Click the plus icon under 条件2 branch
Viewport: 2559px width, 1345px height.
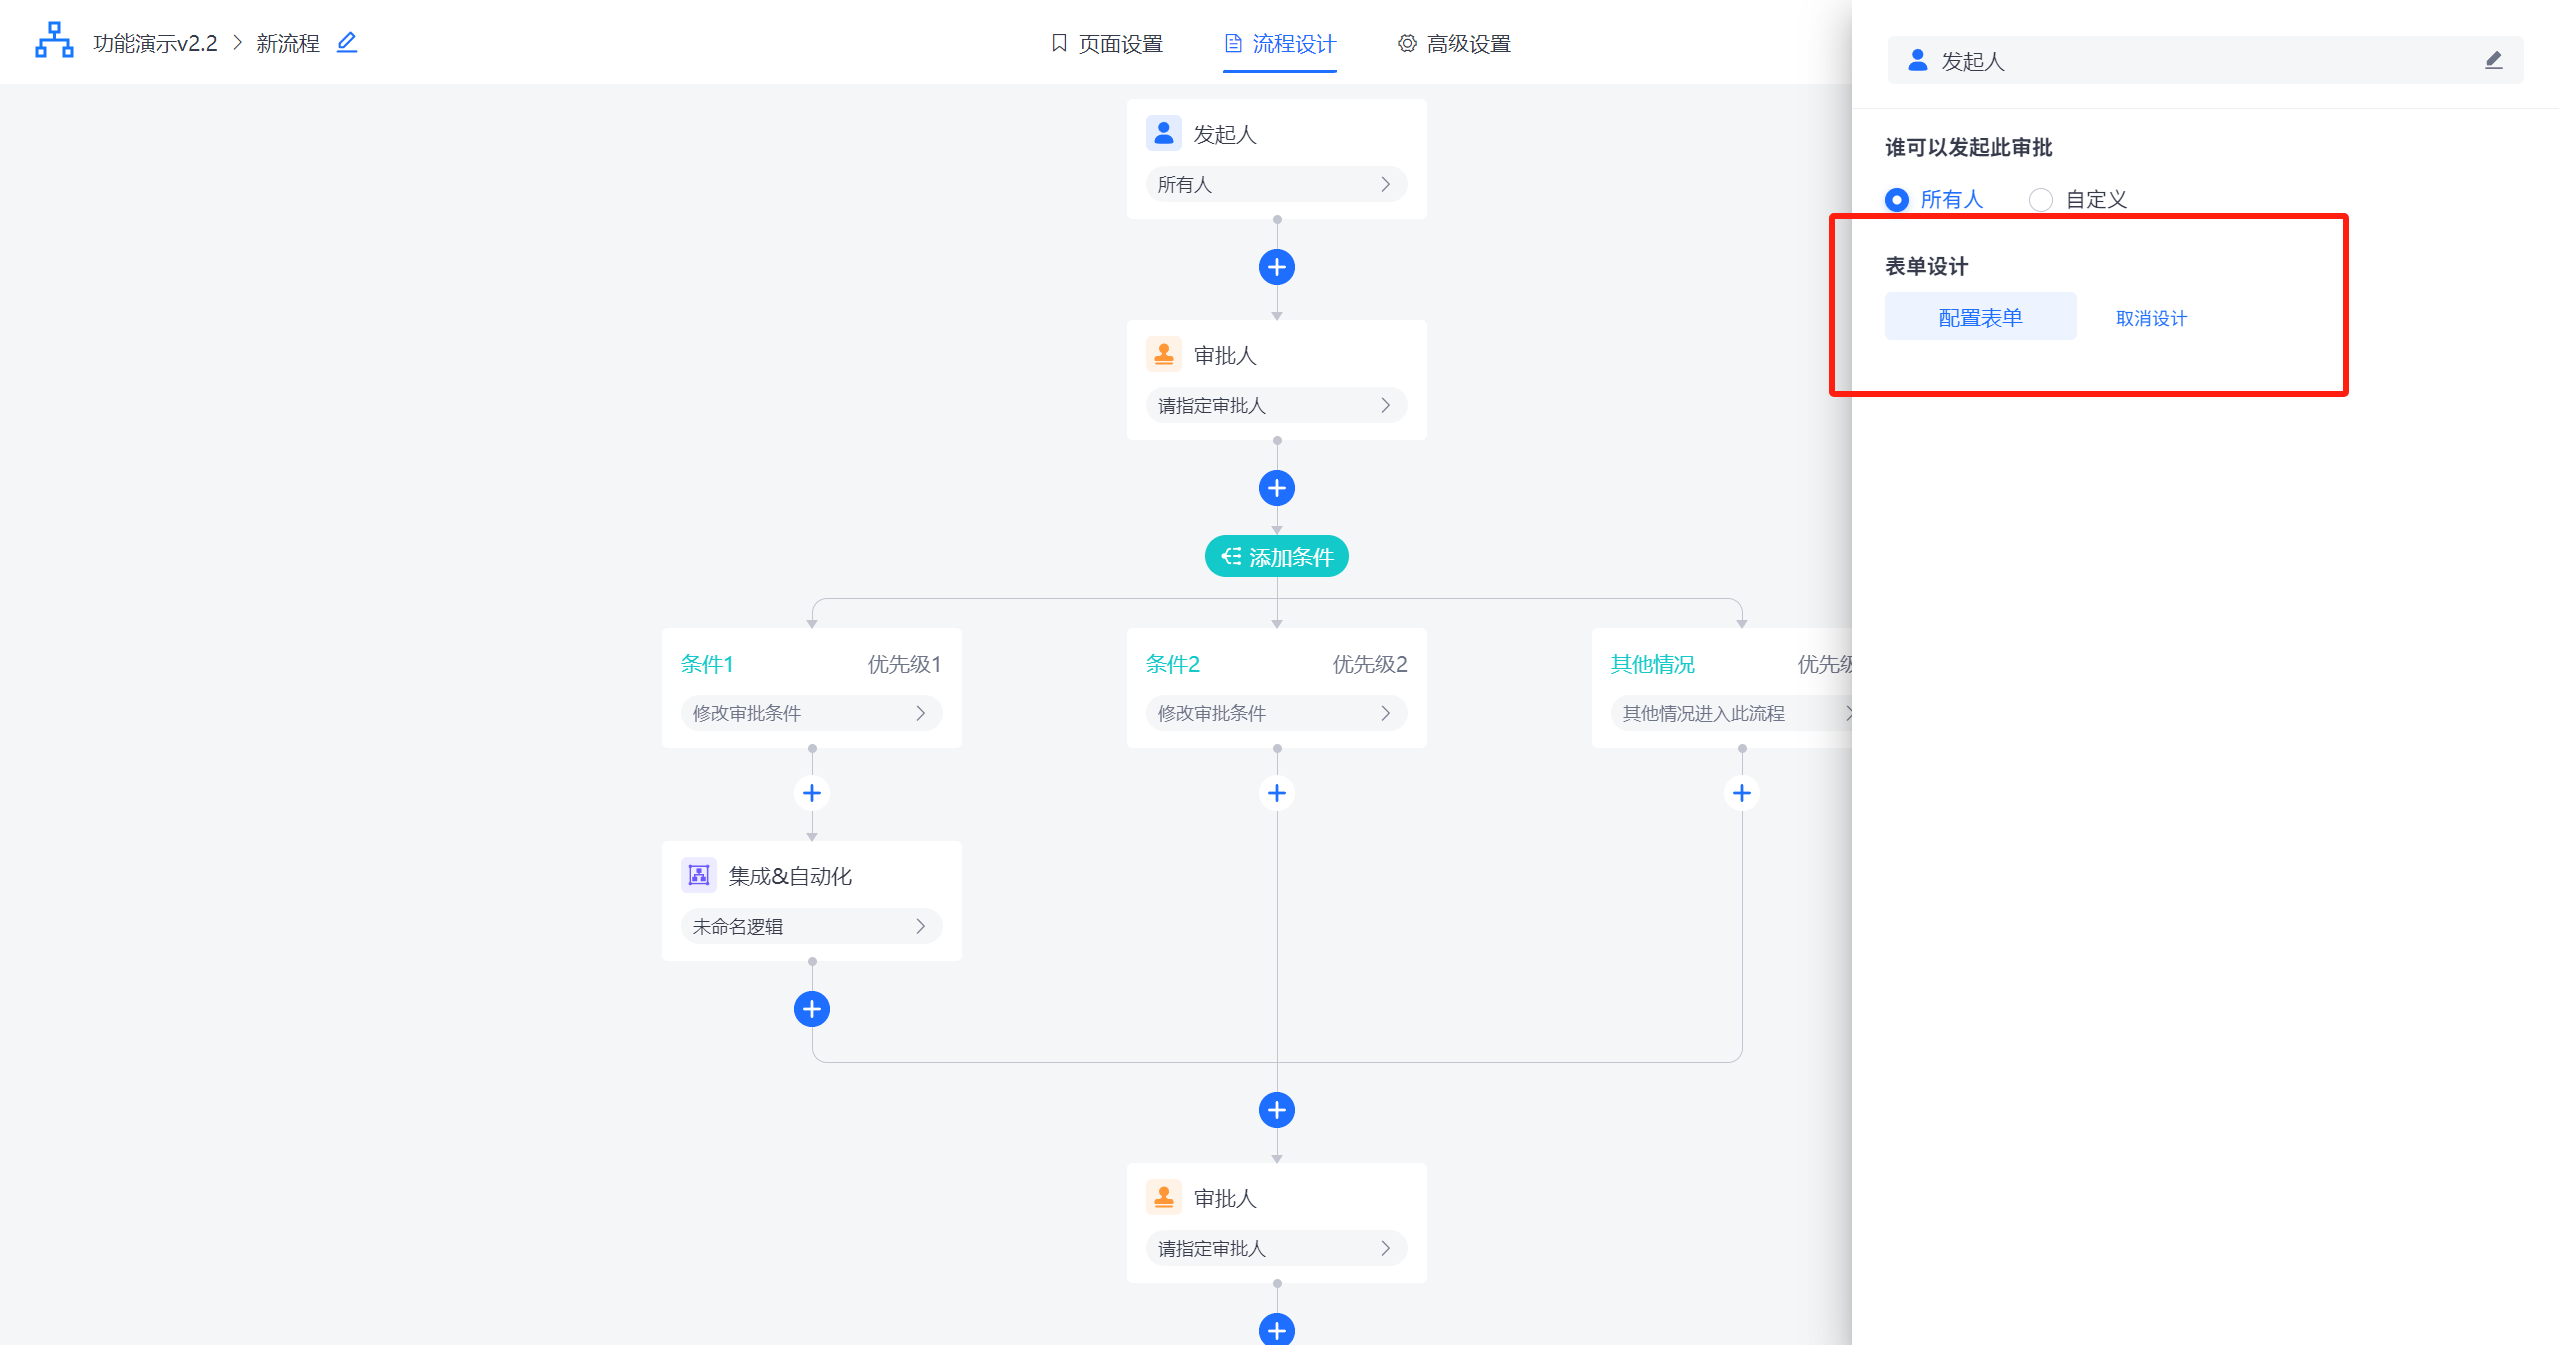[1276, 793]
